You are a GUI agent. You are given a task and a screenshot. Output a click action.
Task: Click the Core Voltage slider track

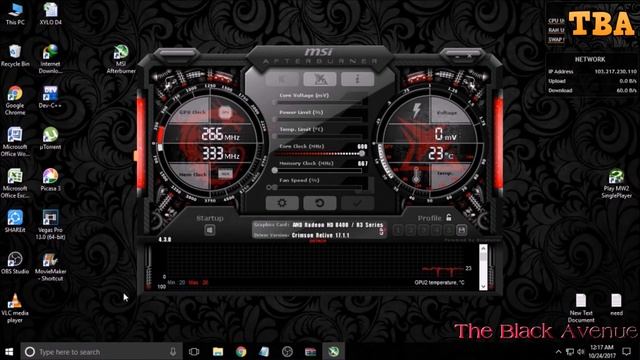318,102
